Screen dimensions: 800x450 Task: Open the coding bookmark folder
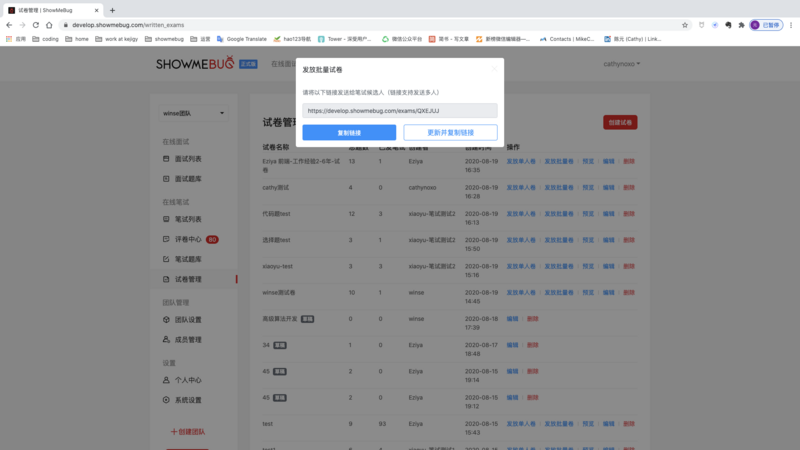[45, 39]
